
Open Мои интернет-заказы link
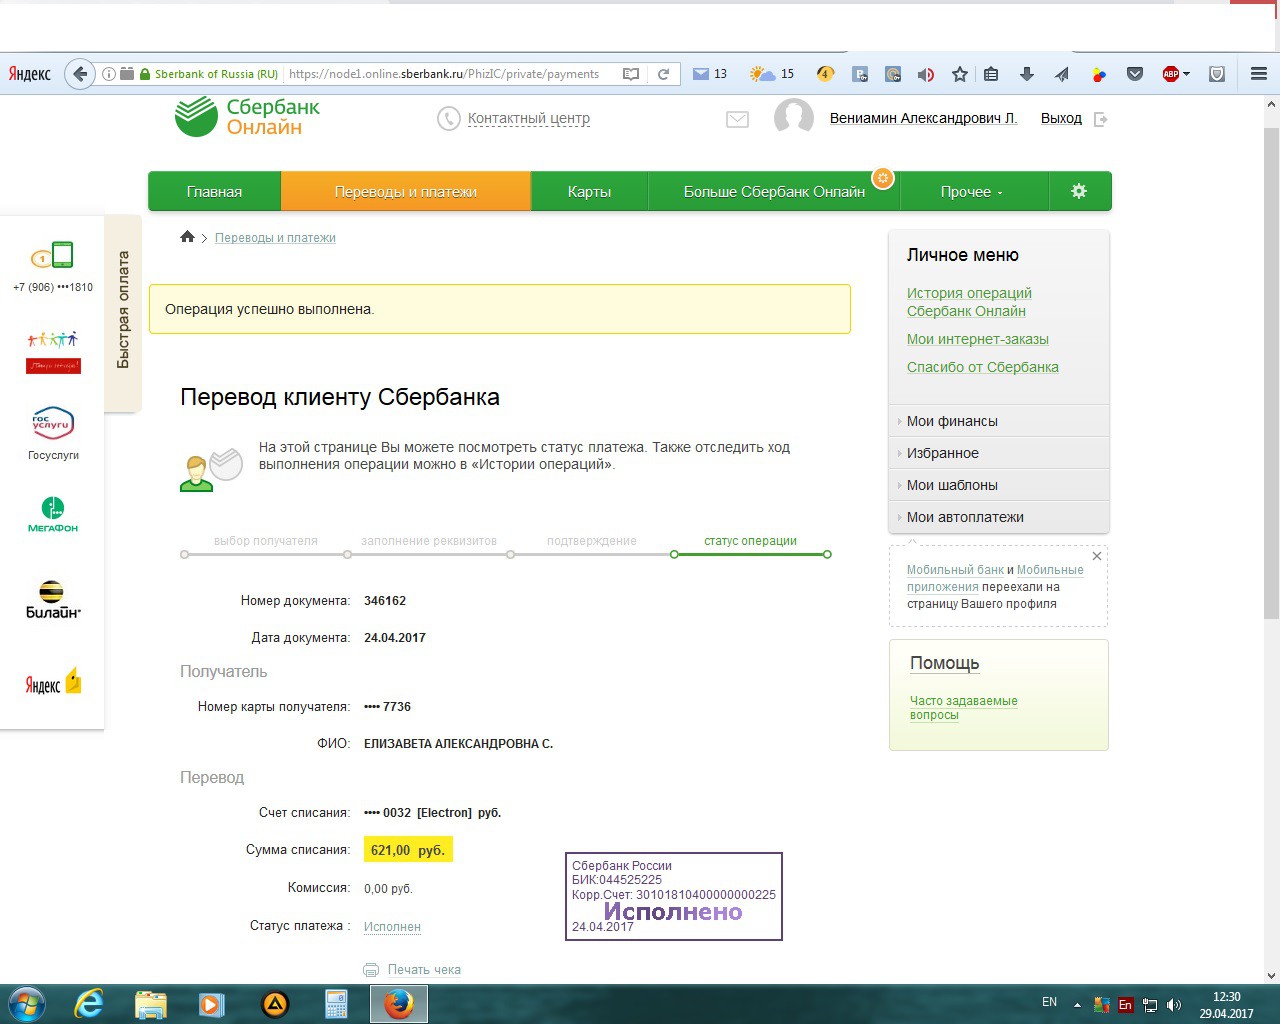click(x=978, y=339)
